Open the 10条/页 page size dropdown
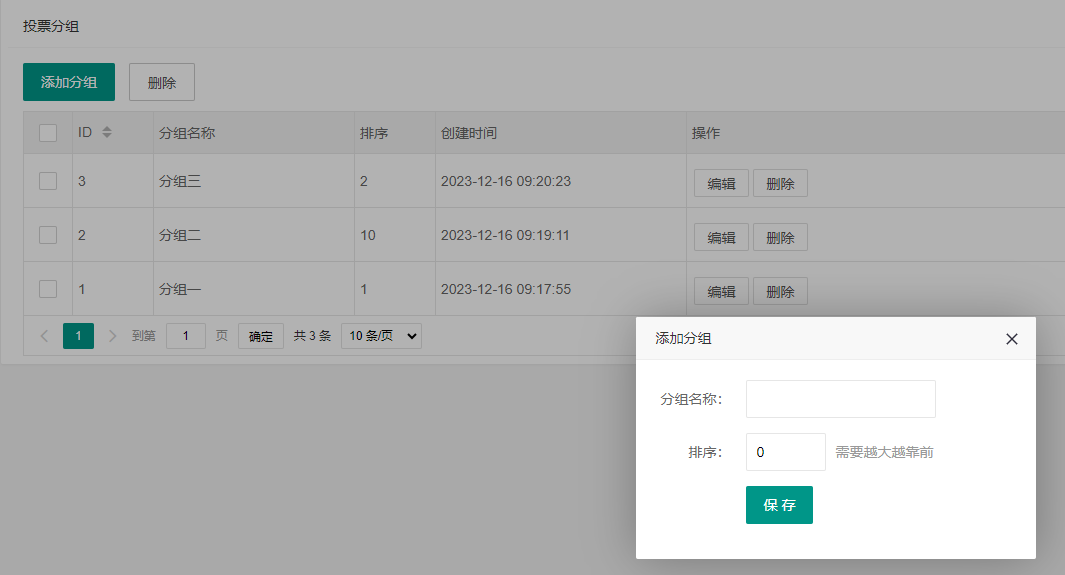The width and height of the screenshot is (1065, 575). click(x=381, y=336)
